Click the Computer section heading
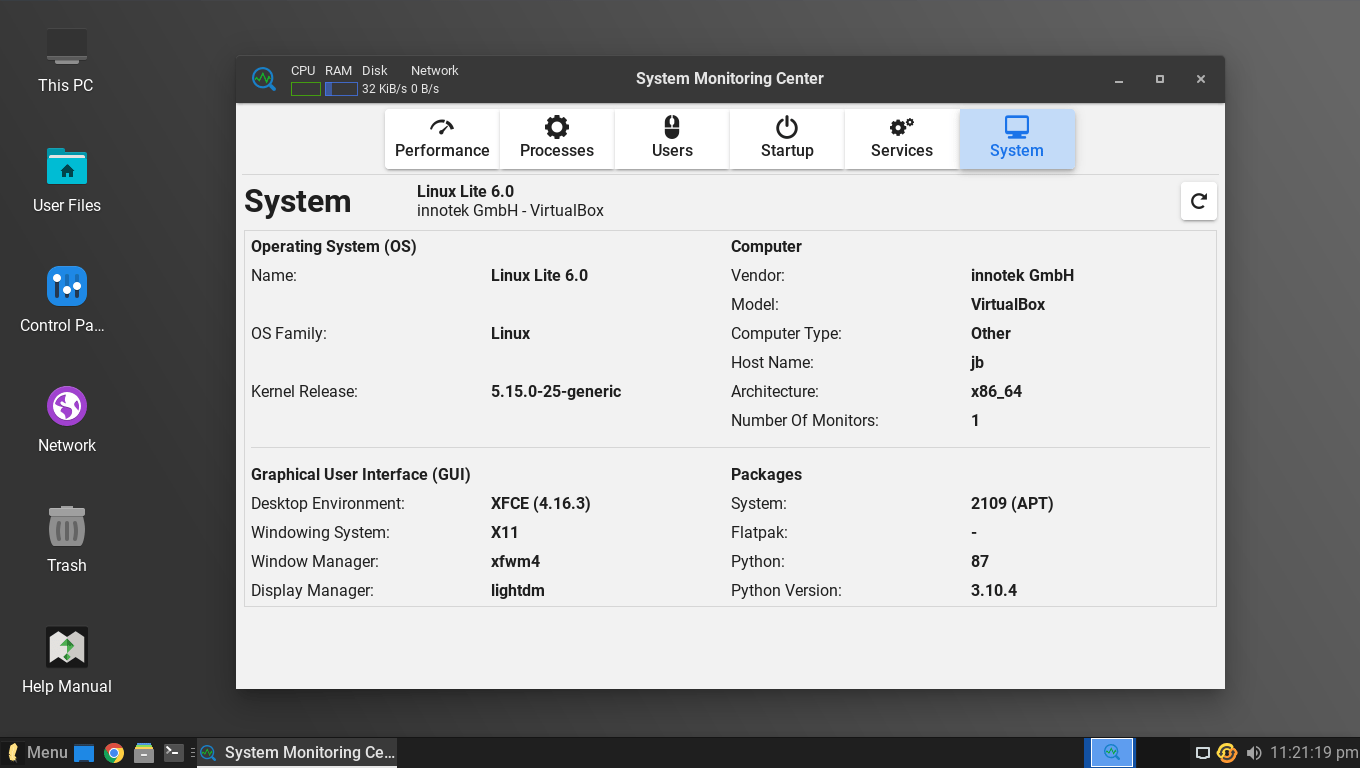The width and height of the screenshot is (1360, 768). [767, 246]
